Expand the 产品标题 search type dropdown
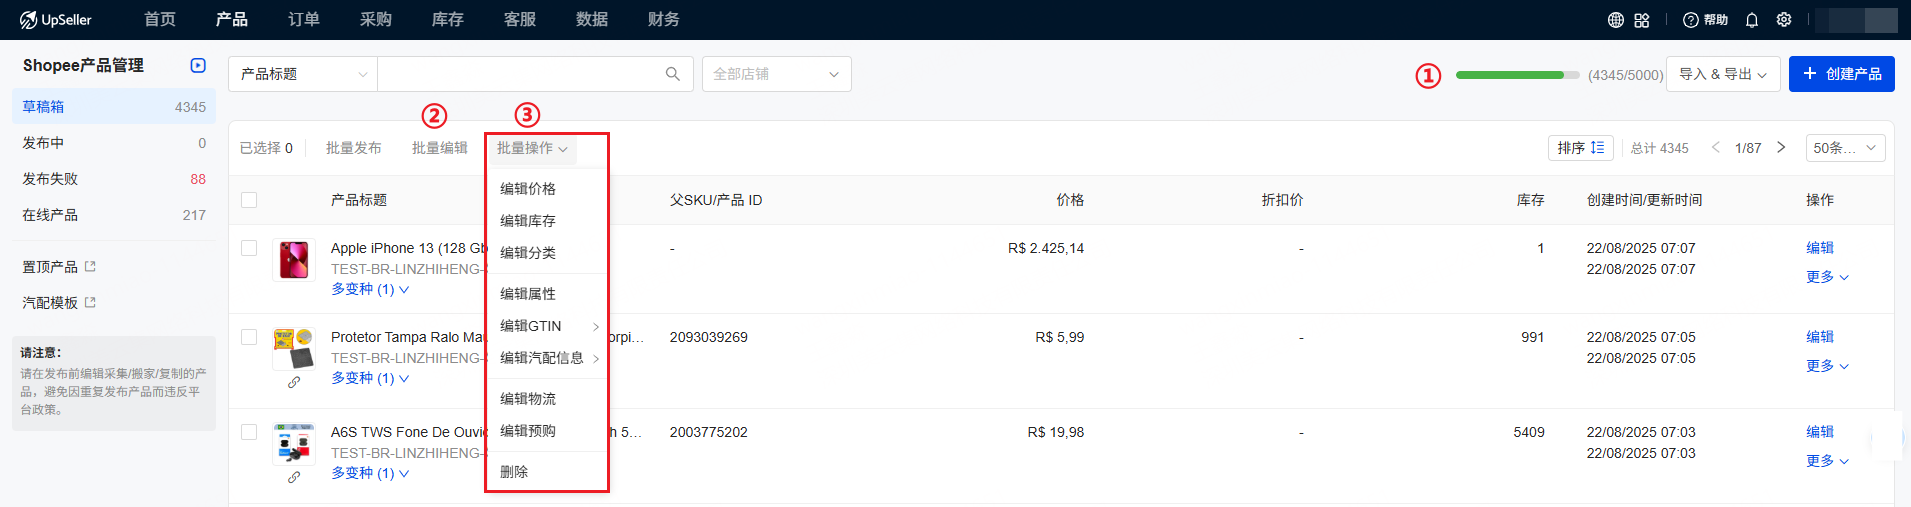The image size is (1911, 507). click(x=303, y=74)
